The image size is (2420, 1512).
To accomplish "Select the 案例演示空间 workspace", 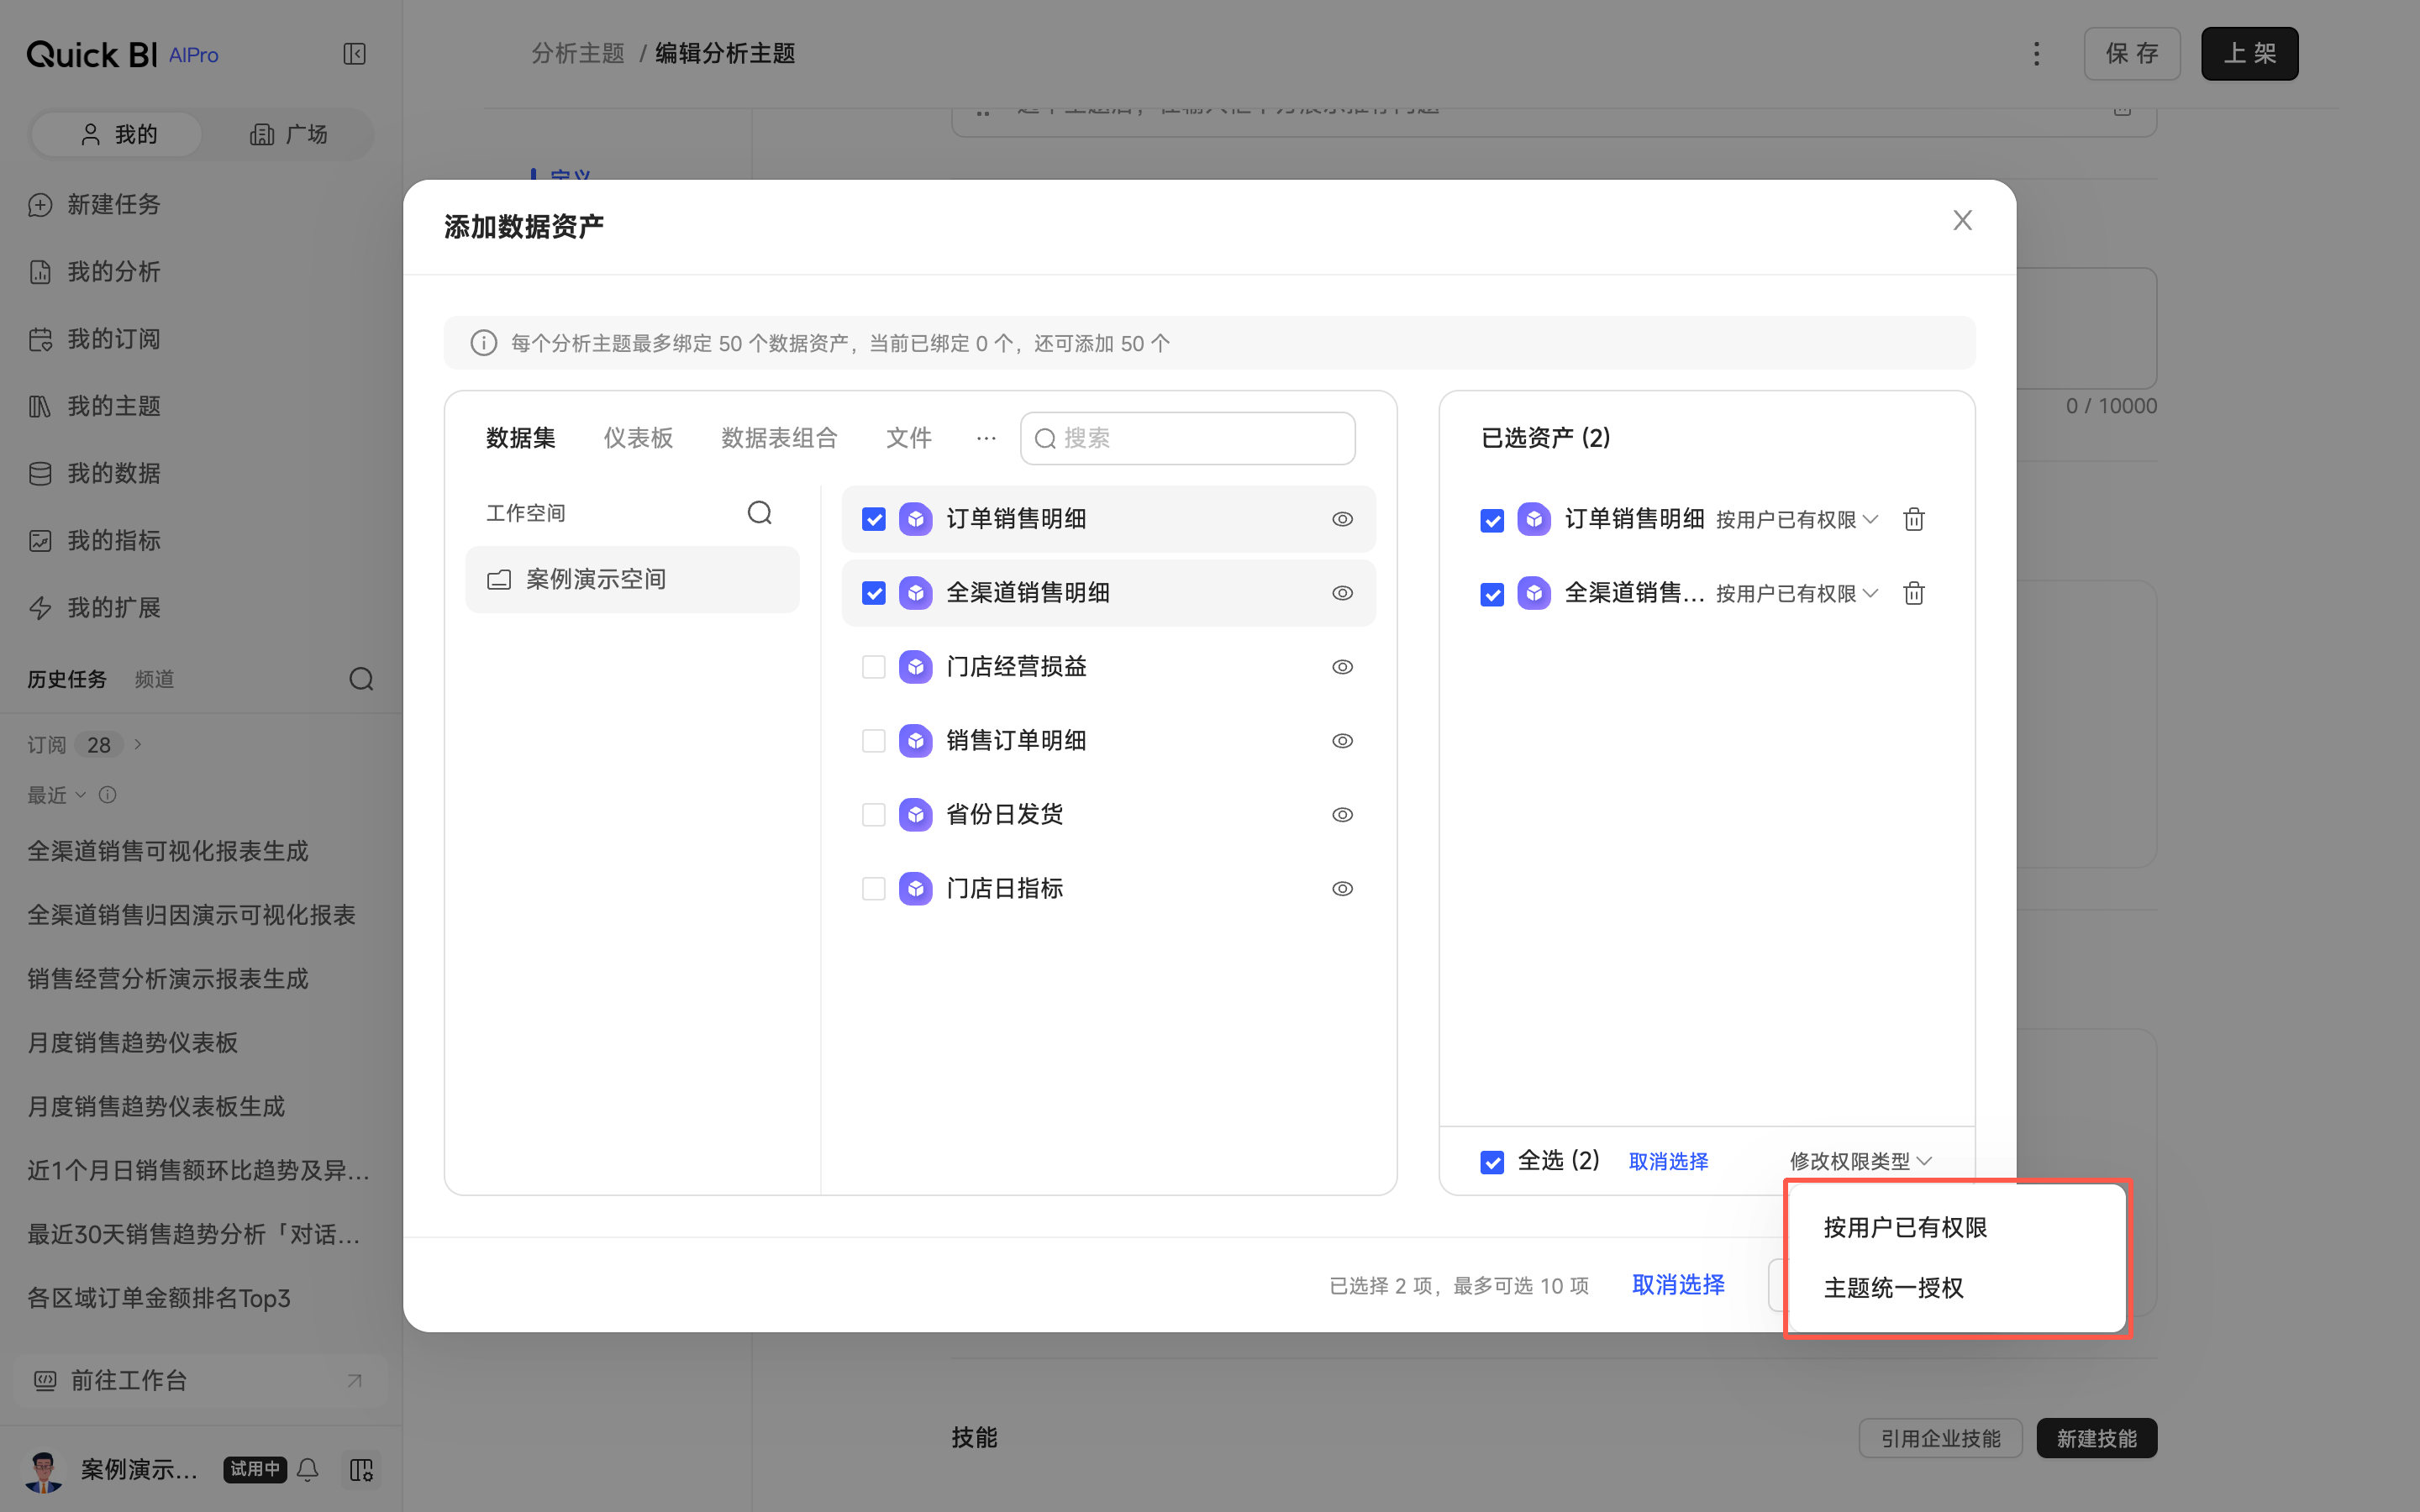I will (632, 579).
